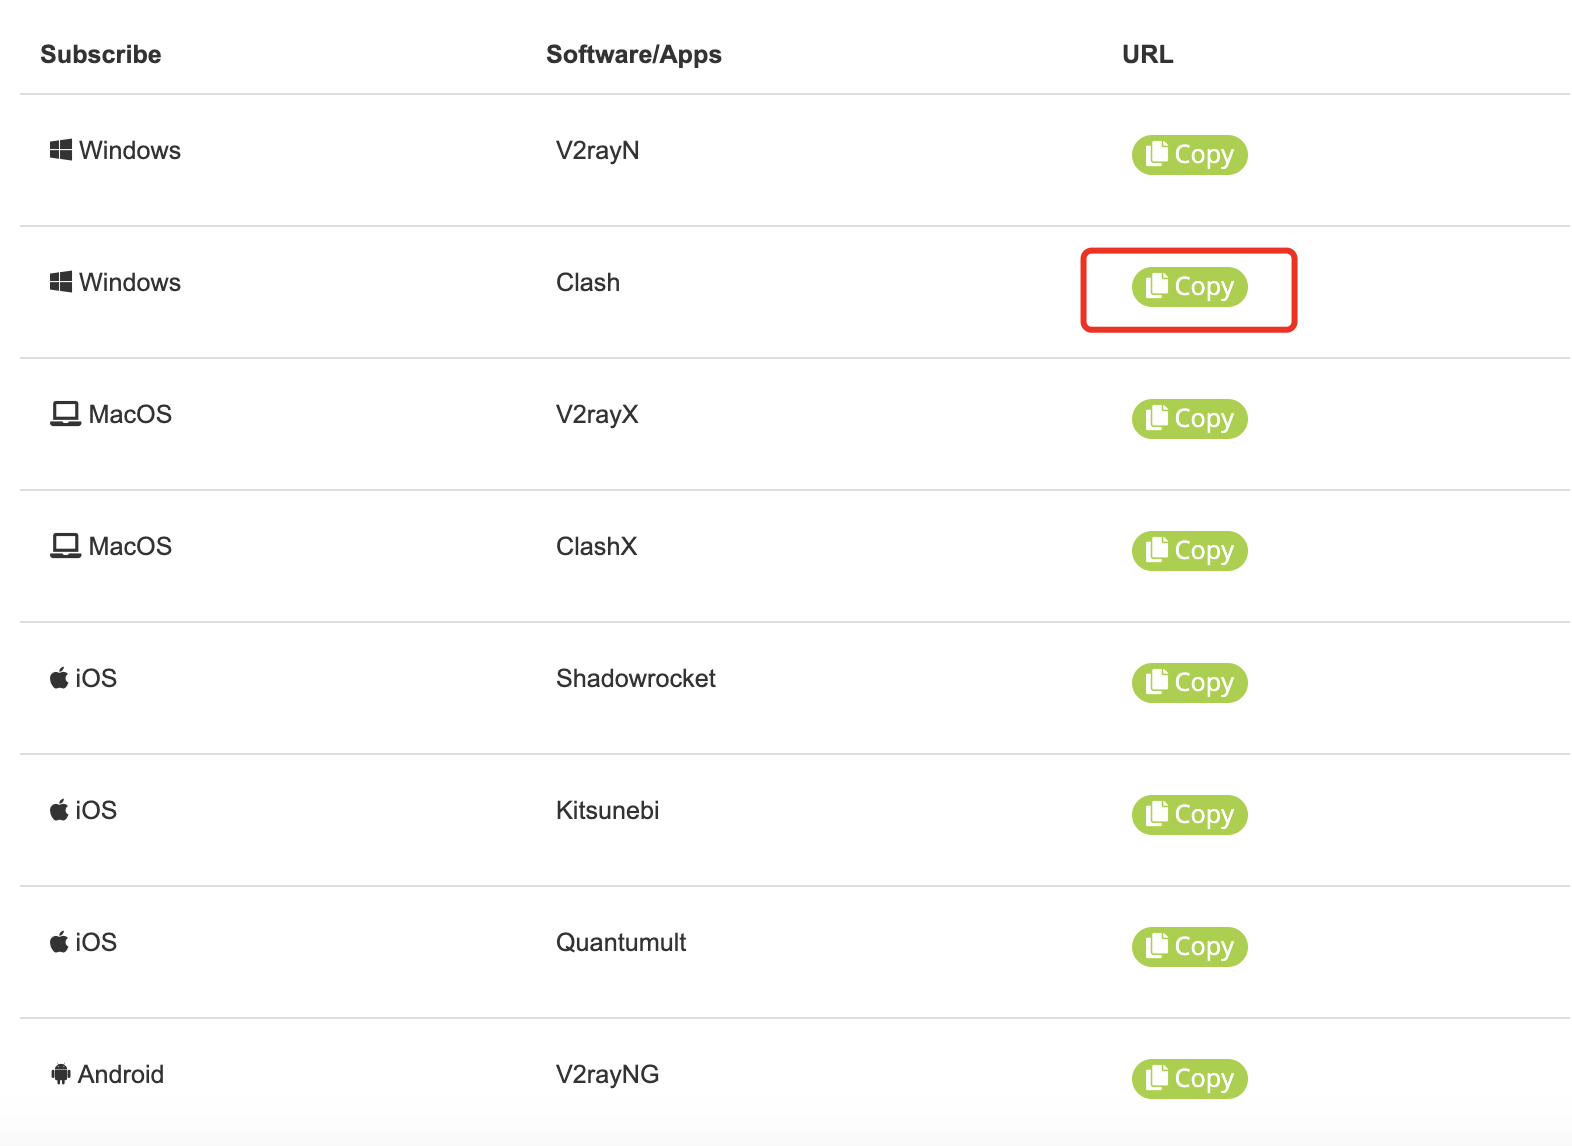Click the Software/Apps column header
Screen dimensions: 1572x1146
point(633,54)
